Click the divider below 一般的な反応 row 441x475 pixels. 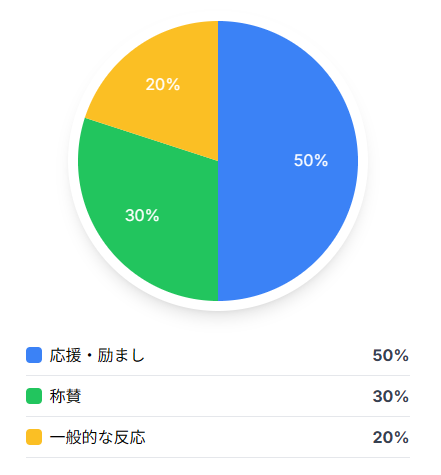coord(218,457)
